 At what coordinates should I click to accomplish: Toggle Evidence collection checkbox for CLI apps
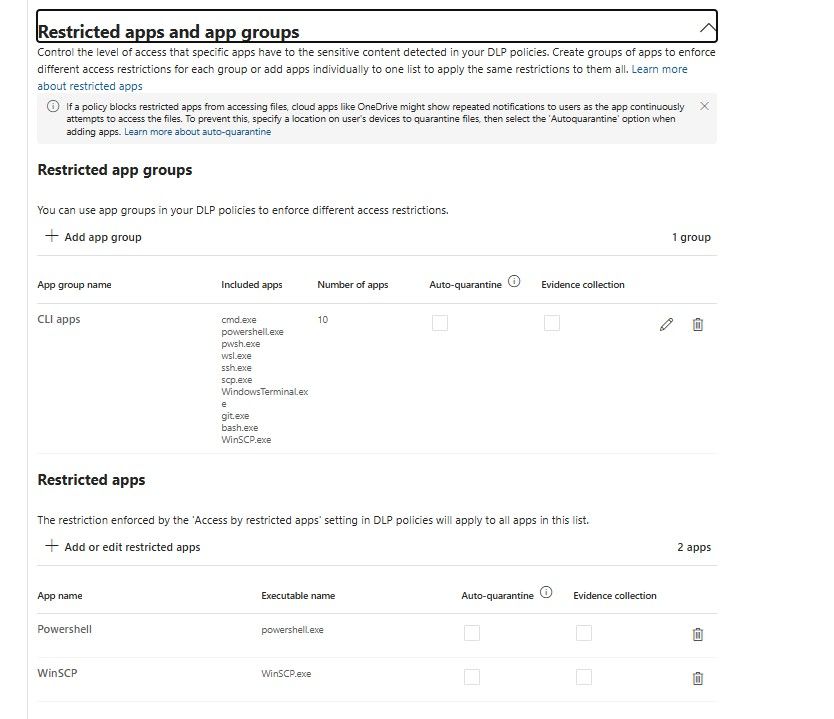(x=552, y=323)
